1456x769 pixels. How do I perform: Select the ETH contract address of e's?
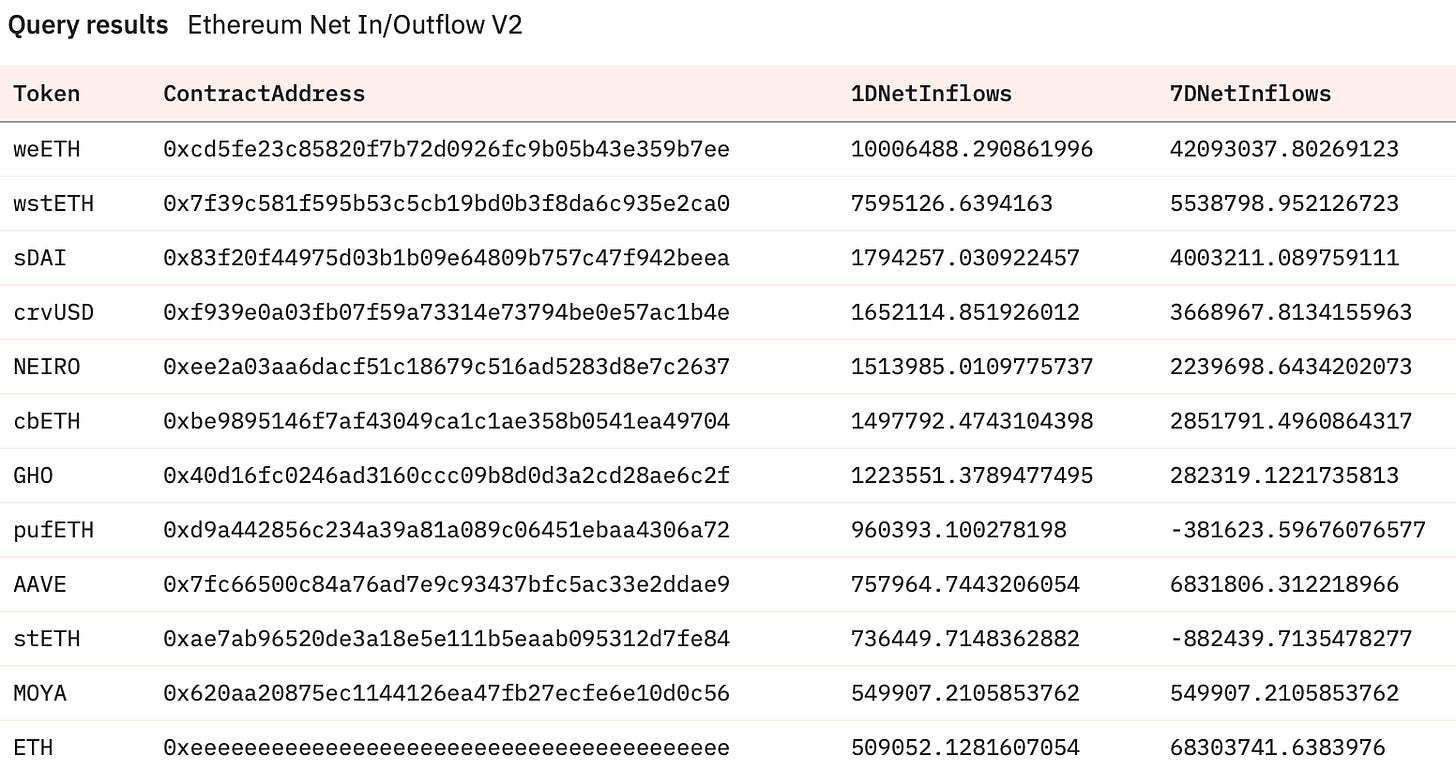(x=446, y=748)
